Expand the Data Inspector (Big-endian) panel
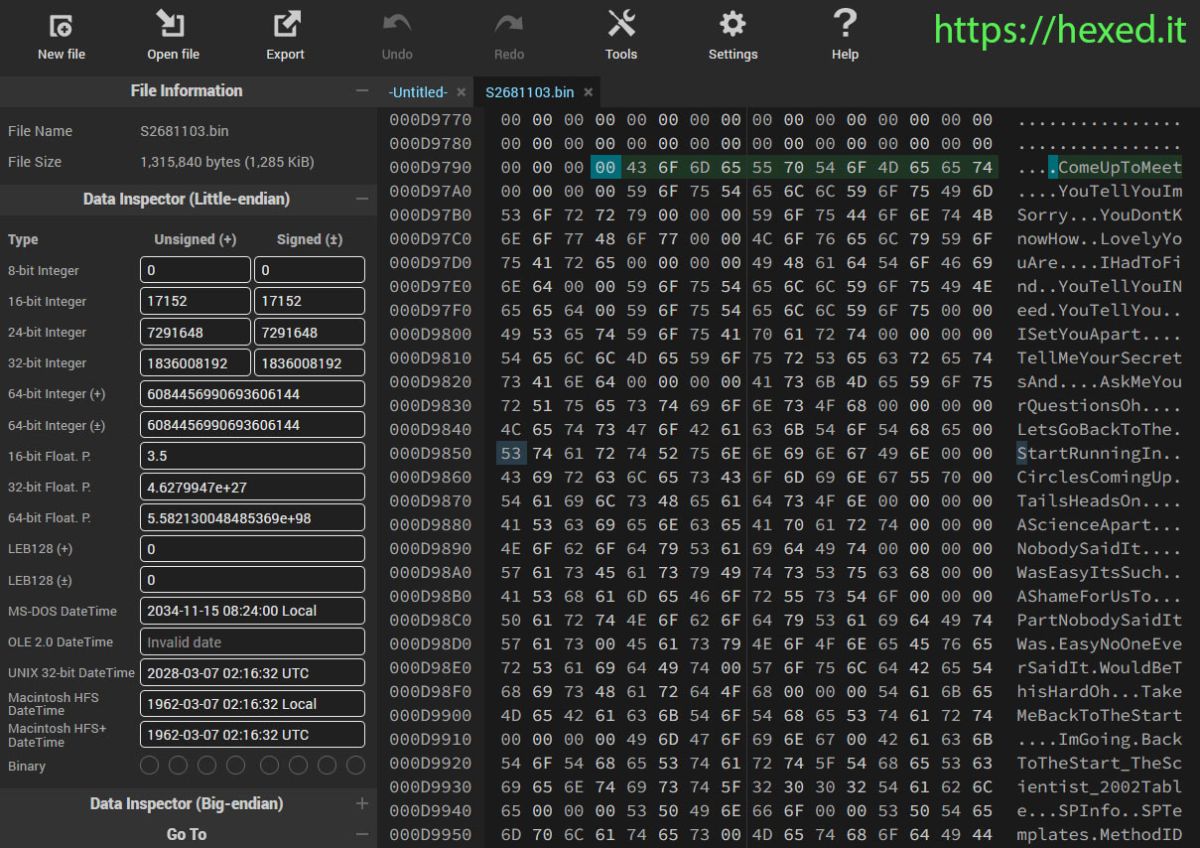This screenshot has width=1200, height=848. click(362, 804)
